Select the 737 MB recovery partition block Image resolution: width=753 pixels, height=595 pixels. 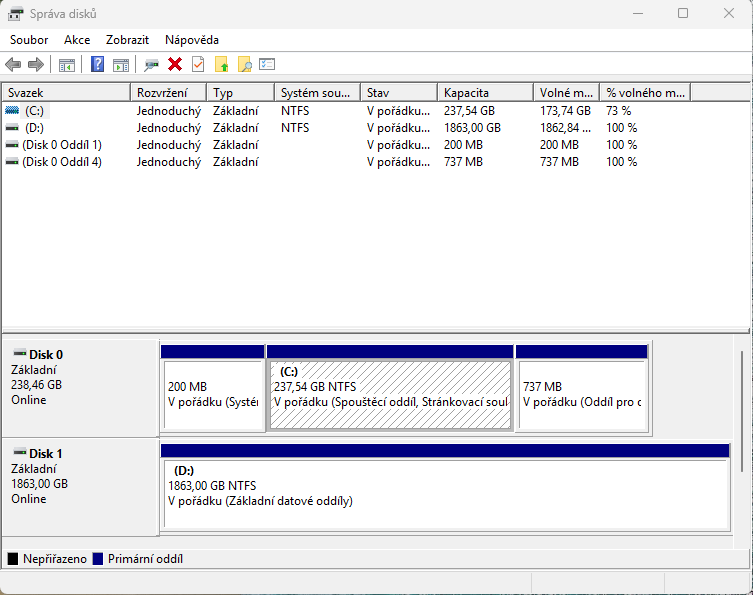581,394
